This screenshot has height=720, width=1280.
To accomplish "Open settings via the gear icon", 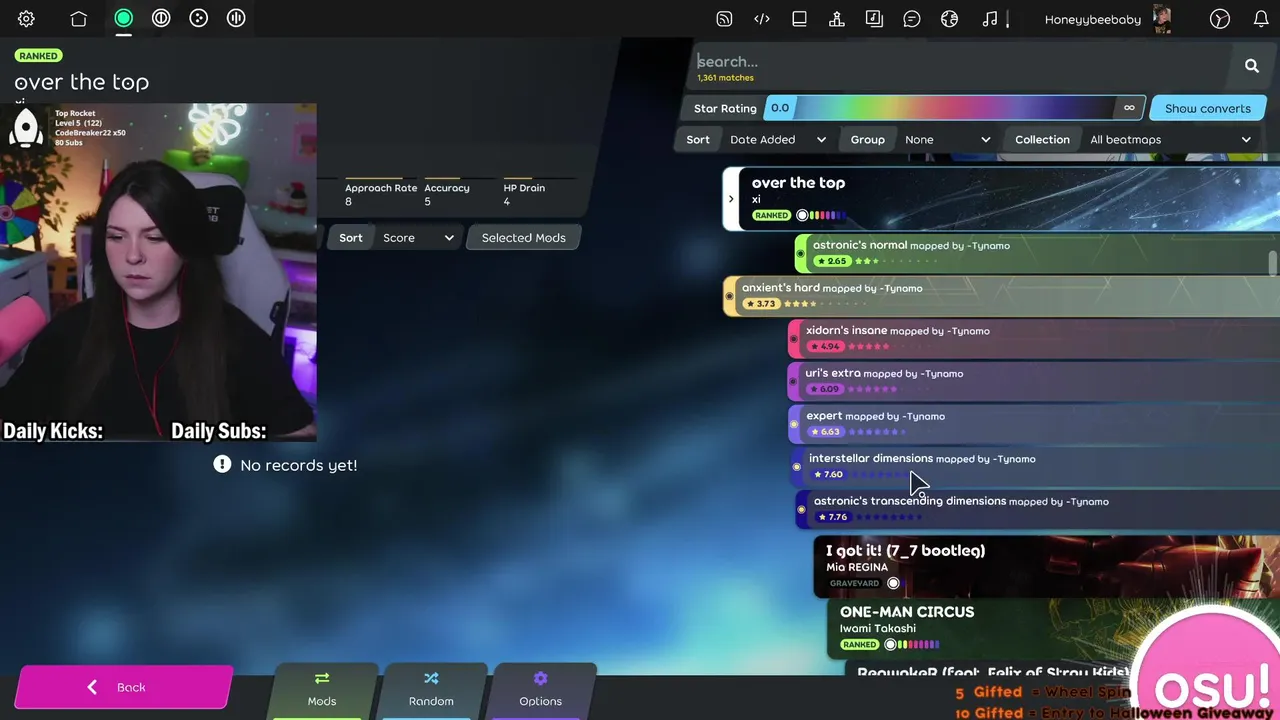I will pyautogui.click(x=27, y=19).
